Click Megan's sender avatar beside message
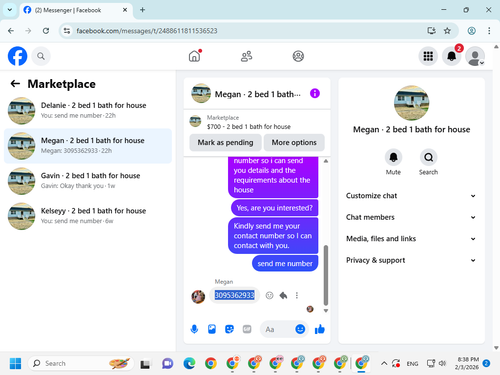 198,296
